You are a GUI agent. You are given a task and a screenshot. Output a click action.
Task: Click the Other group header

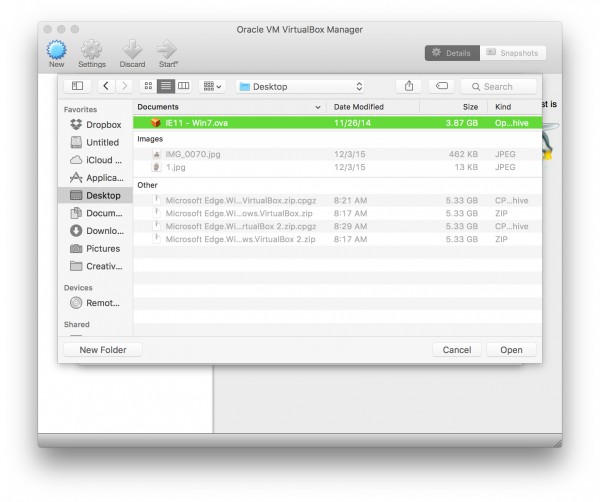coord(147,185)
